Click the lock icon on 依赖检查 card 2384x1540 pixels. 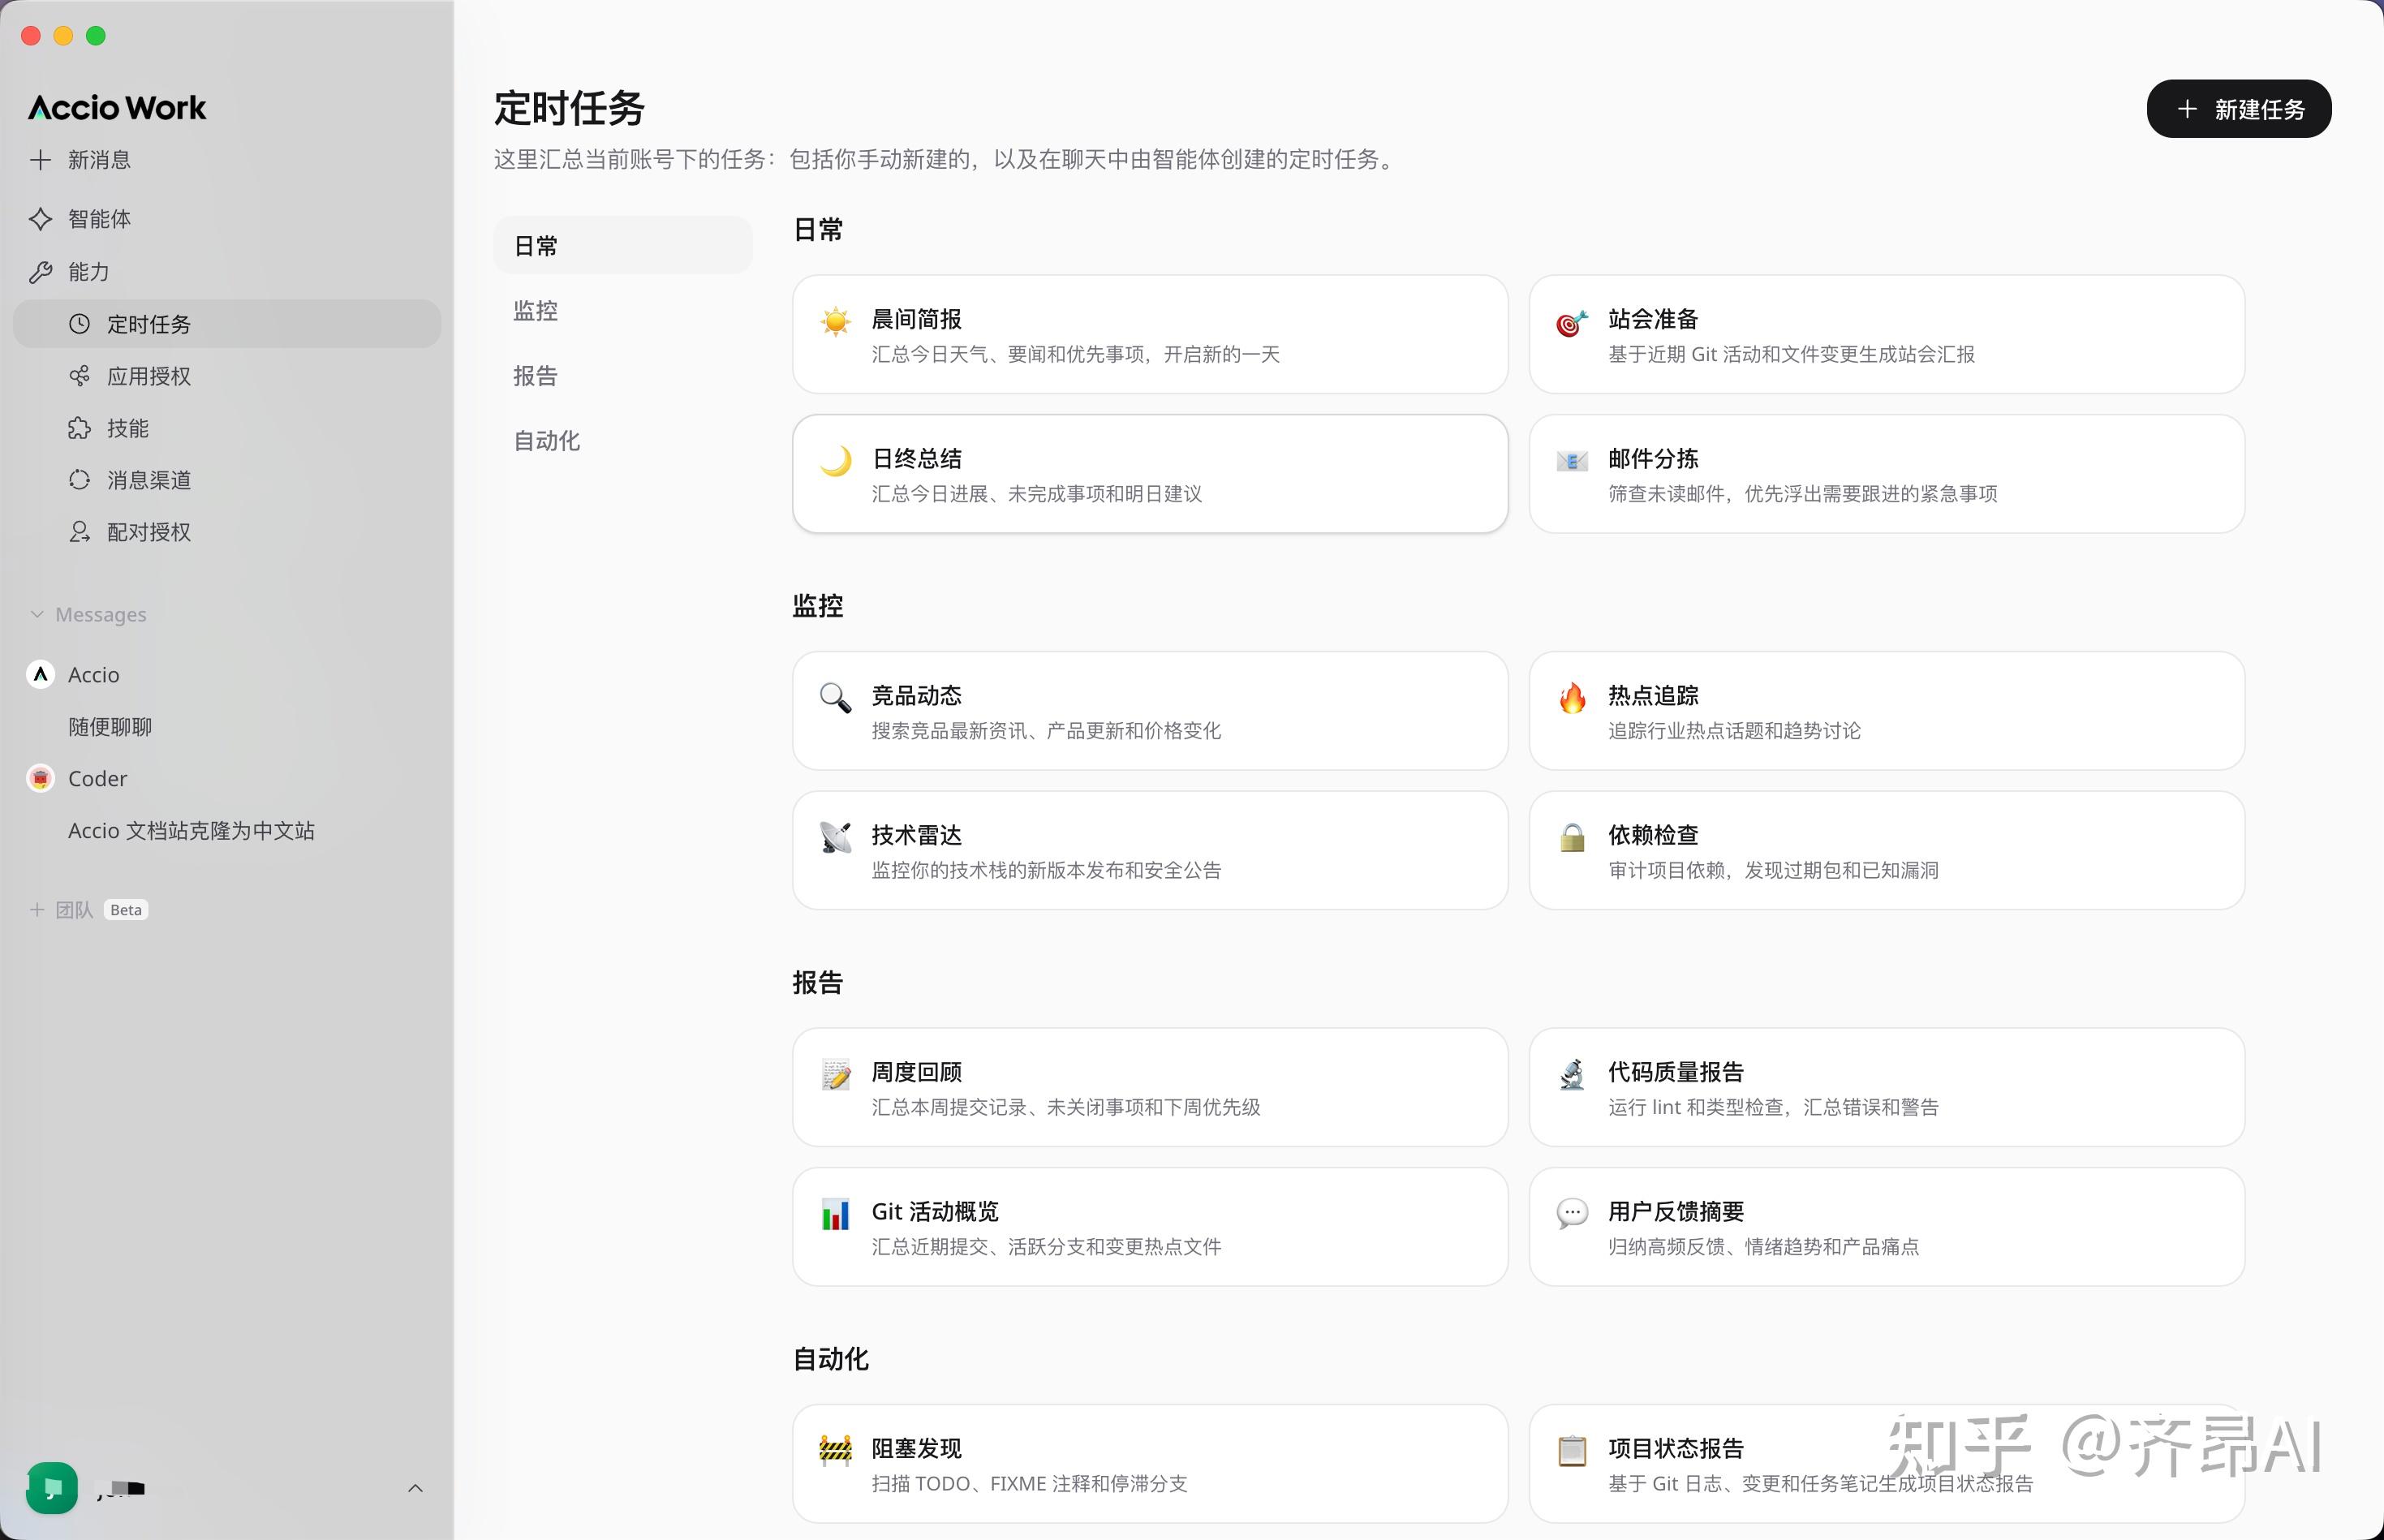(1572, 837)
